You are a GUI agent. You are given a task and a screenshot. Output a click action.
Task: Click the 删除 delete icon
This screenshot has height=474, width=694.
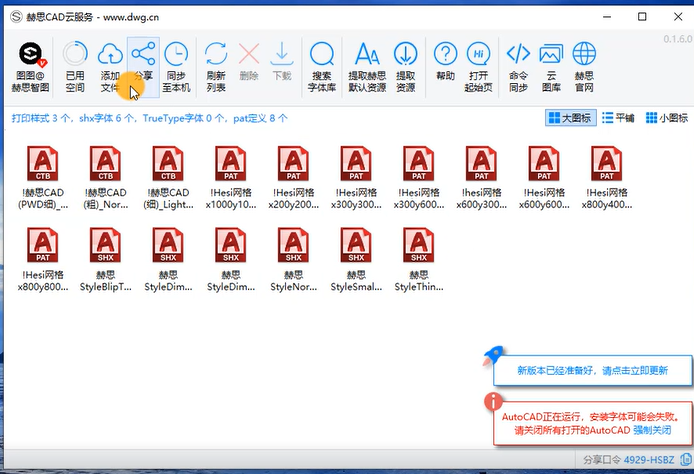coord(249,61)
